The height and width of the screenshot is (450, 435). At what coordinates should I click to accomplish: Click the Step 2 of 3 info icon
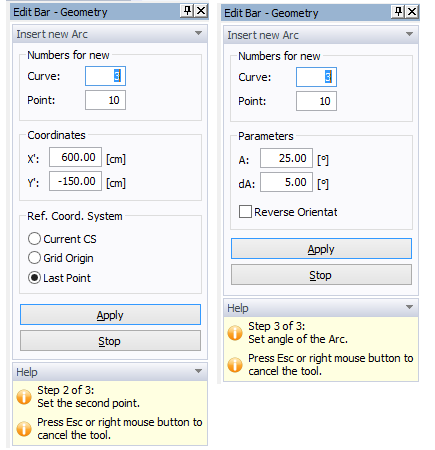(24, 397)
